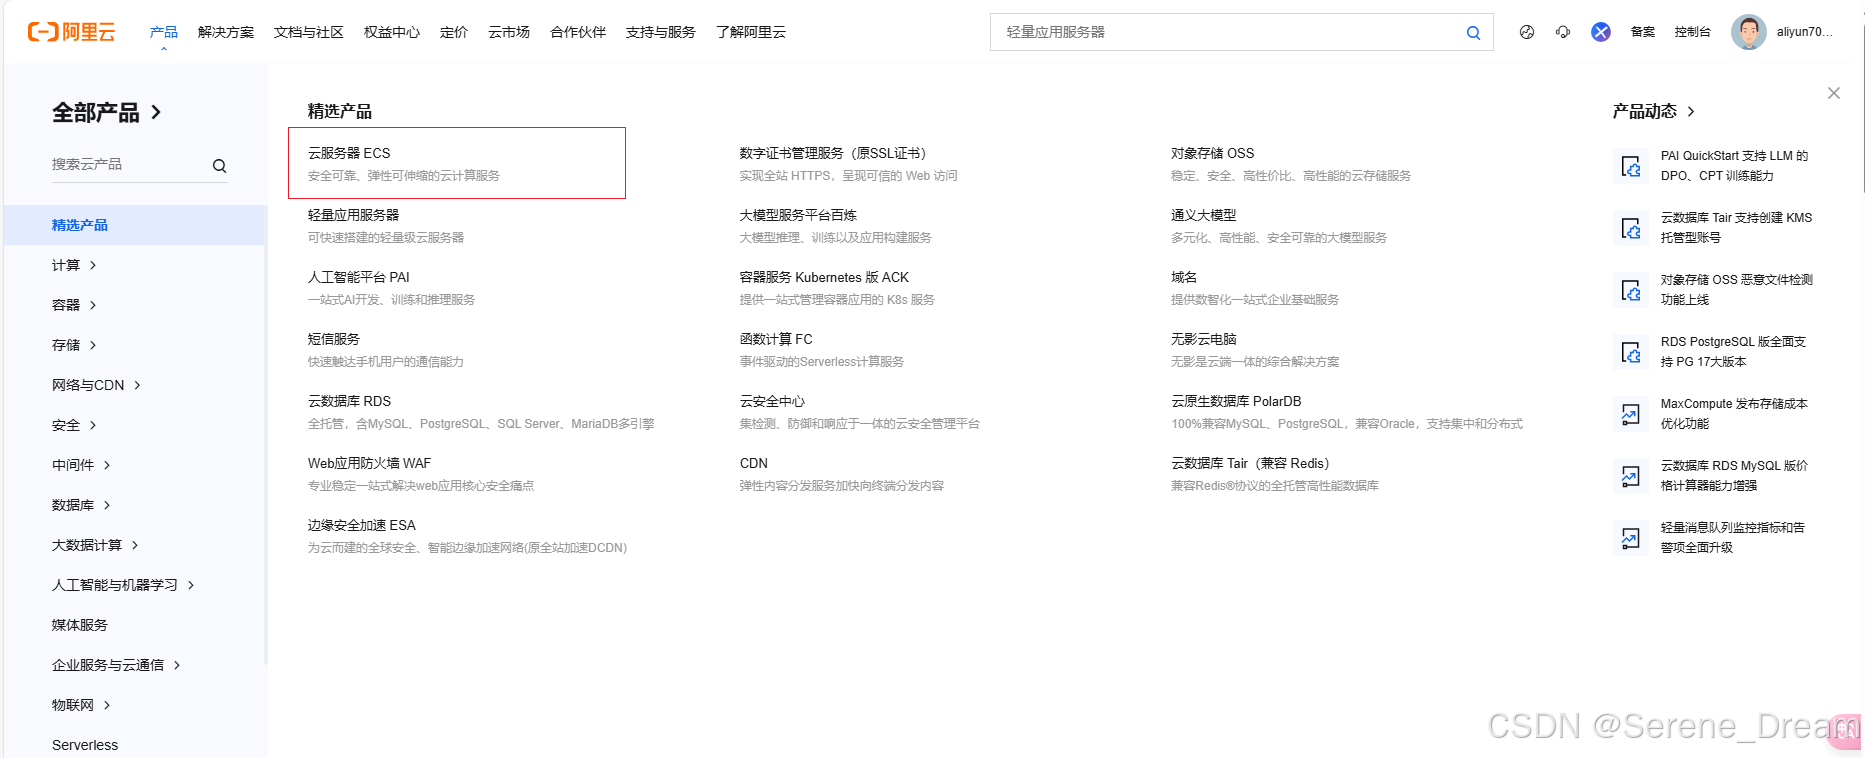Open 轻量应用服务器 product
The image size is (1865, 758).
pos(353,215)
